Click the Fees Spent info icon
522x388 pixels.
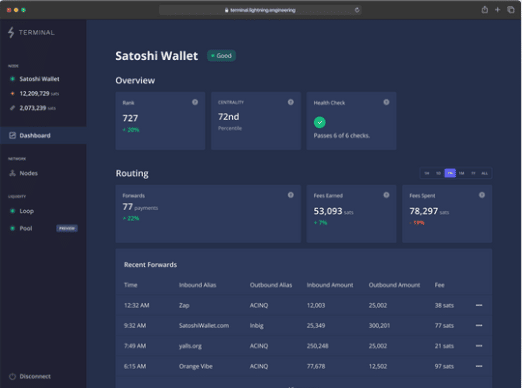coord(482,195)
